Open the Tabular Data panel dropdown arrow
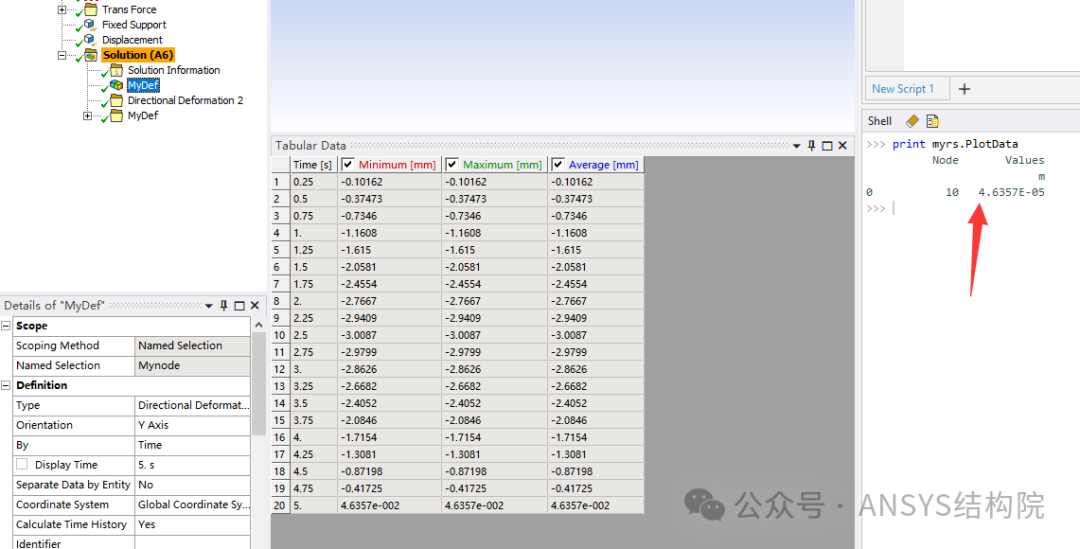Image resolution: width=1080 pixels, height=549 pixels. (797, 146)
